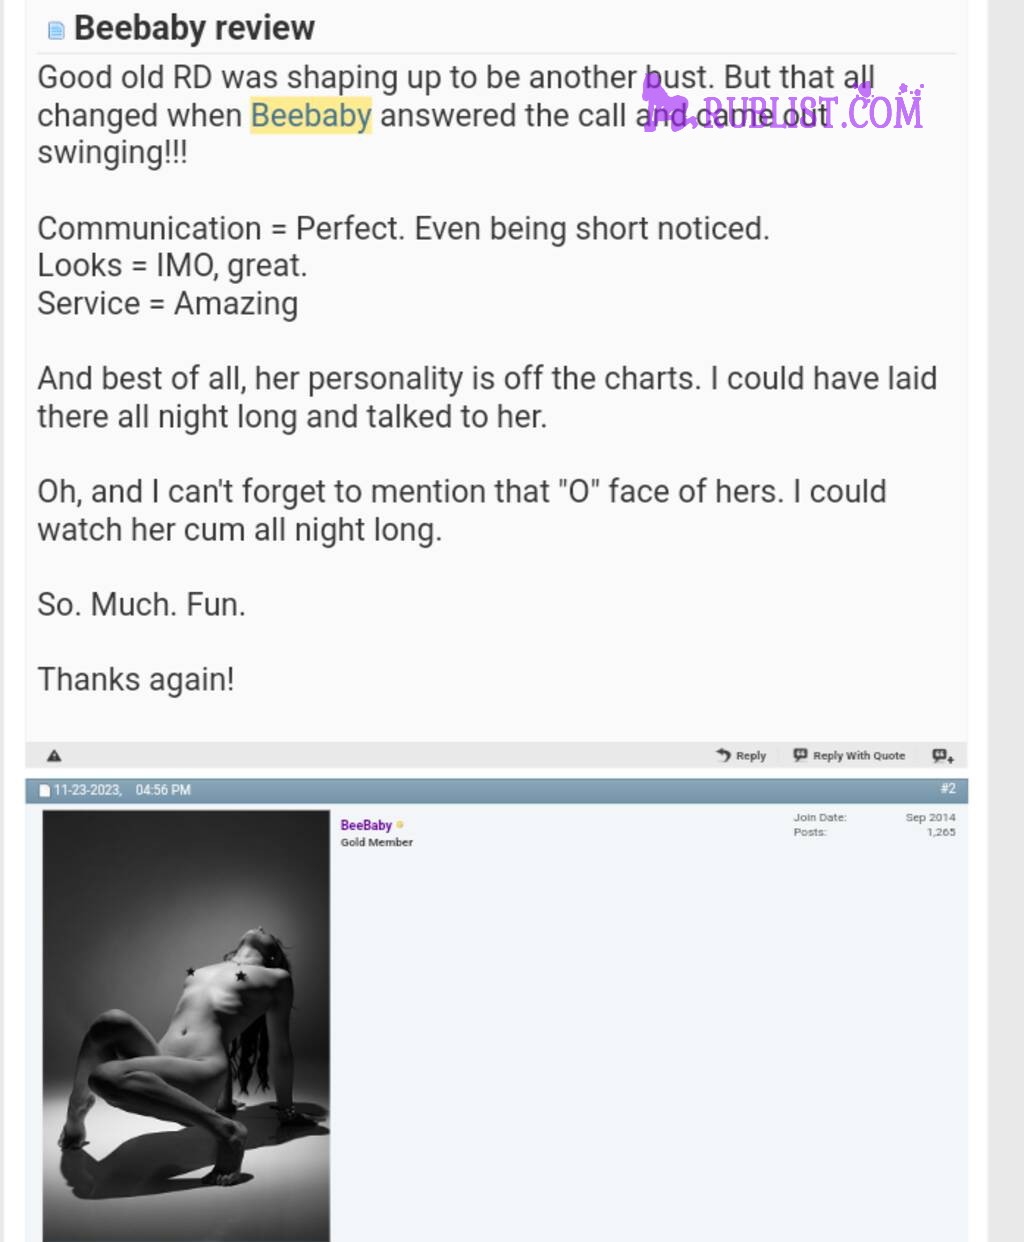Screen dimensions: 1024x1242
Task: Click the Gold Member rank label
Action: pyautogui.click(x=376, y=842)
